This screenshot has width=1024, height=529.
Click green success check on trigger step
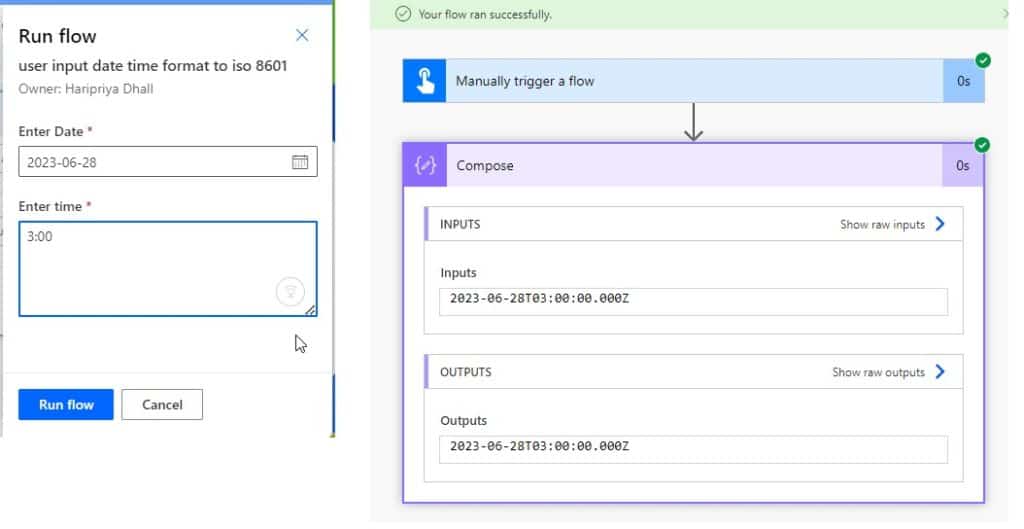tap(983, 60)
